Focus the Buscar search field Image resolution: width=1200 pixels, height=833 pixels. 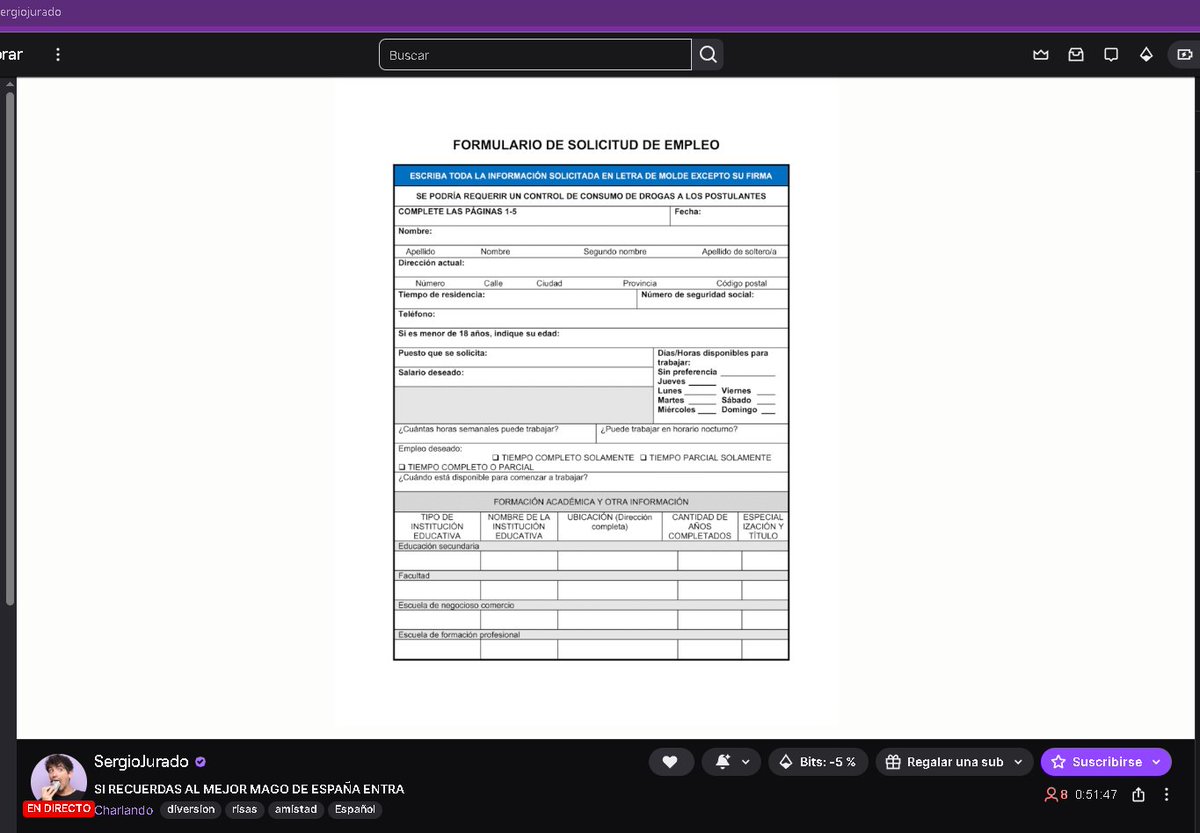coord(535,55)
